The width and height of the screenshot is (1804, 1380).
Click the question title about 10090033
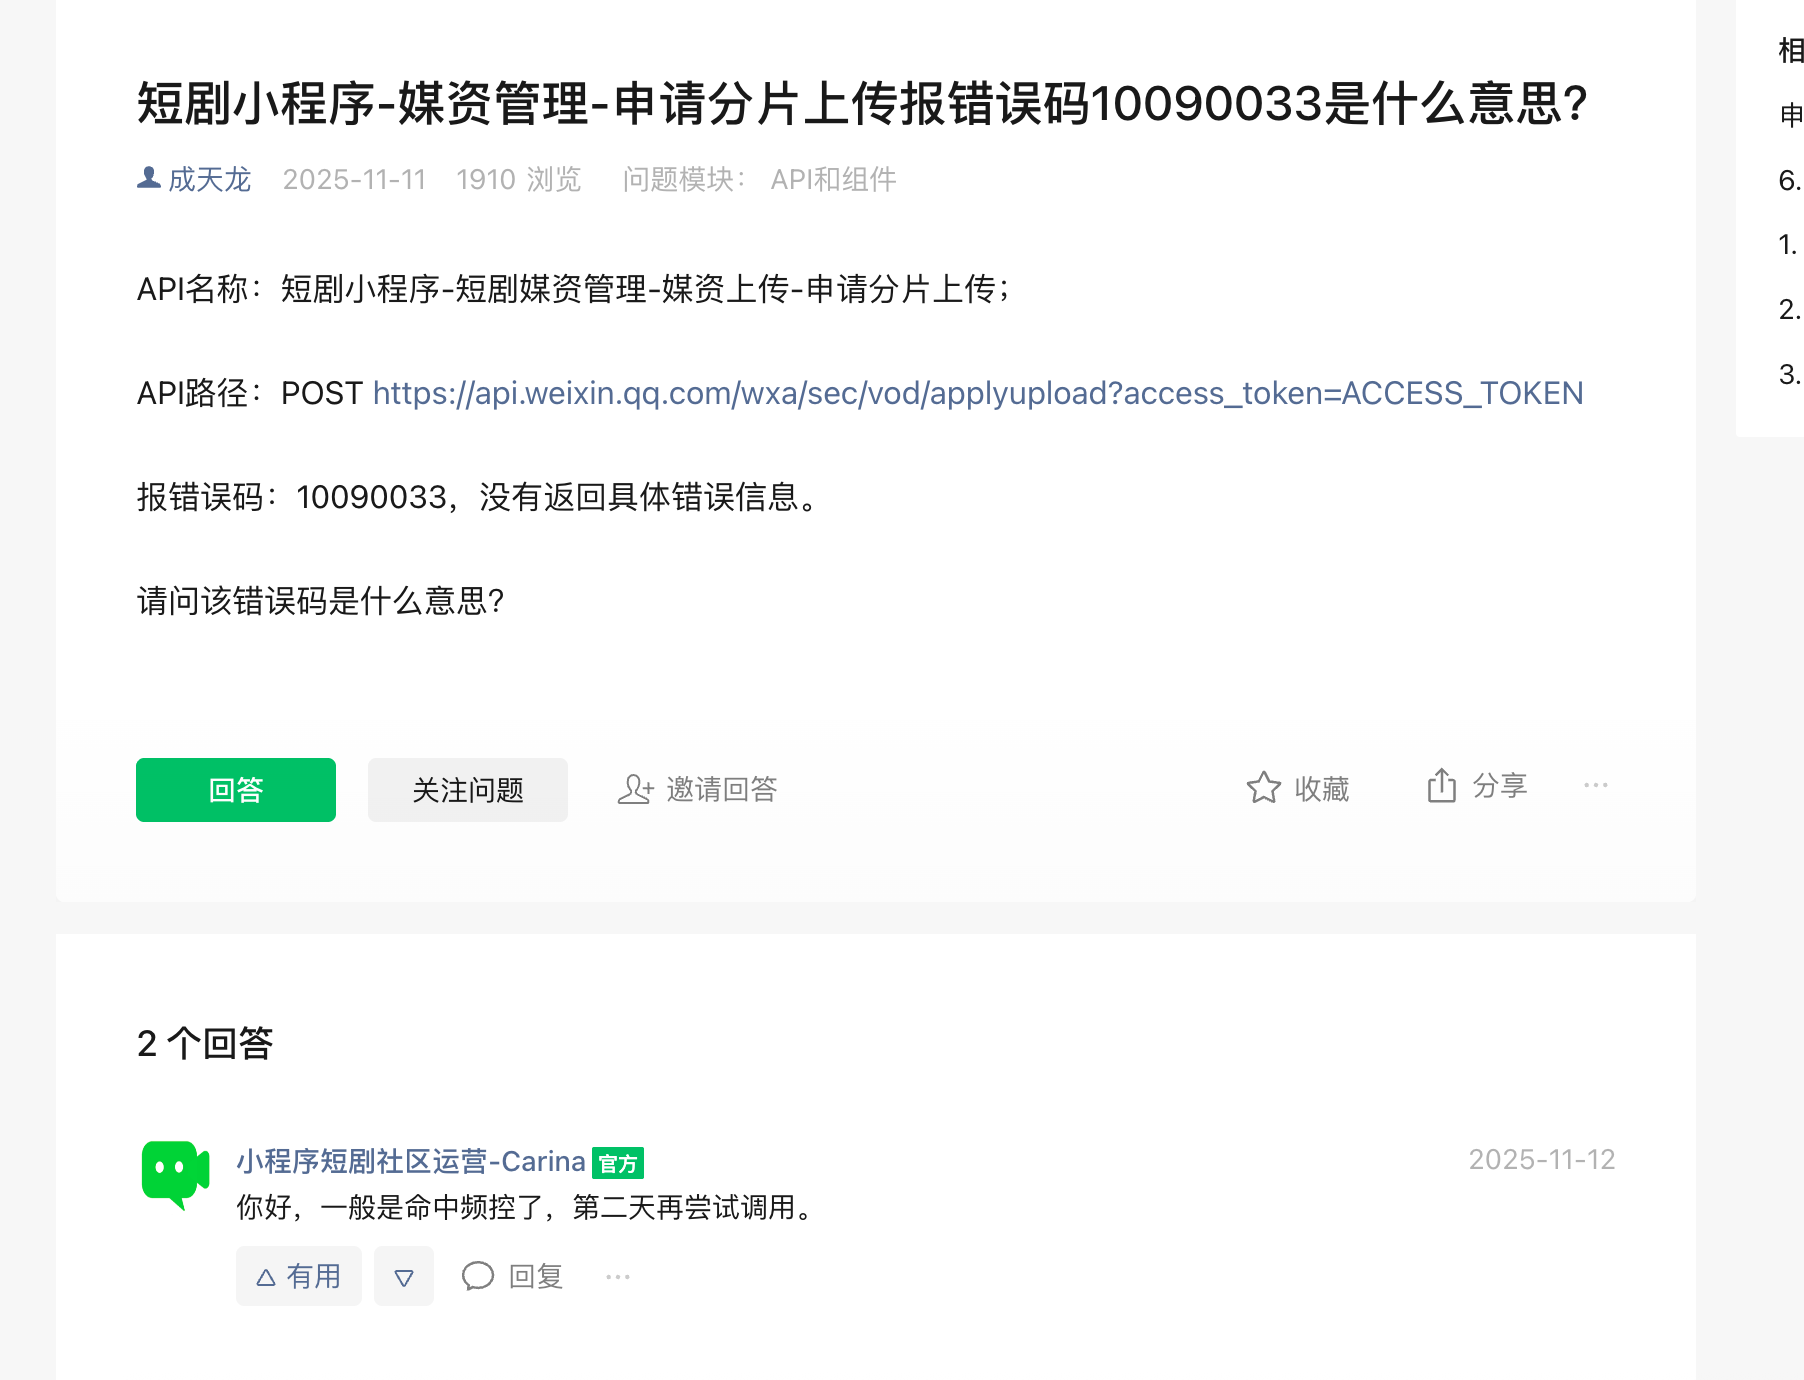pyautogui.click(x=862, y=103)
